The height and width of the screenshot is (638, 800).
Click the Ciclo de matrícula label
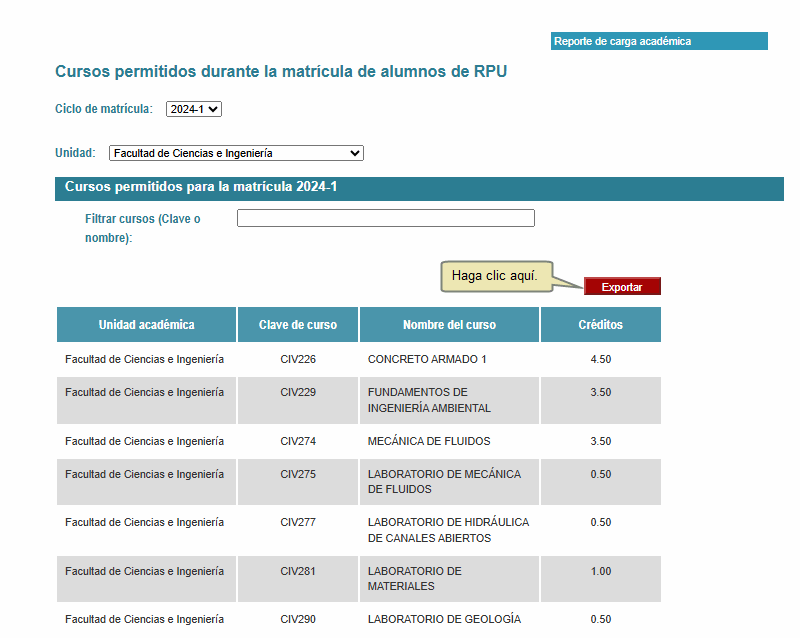point(104,109)
